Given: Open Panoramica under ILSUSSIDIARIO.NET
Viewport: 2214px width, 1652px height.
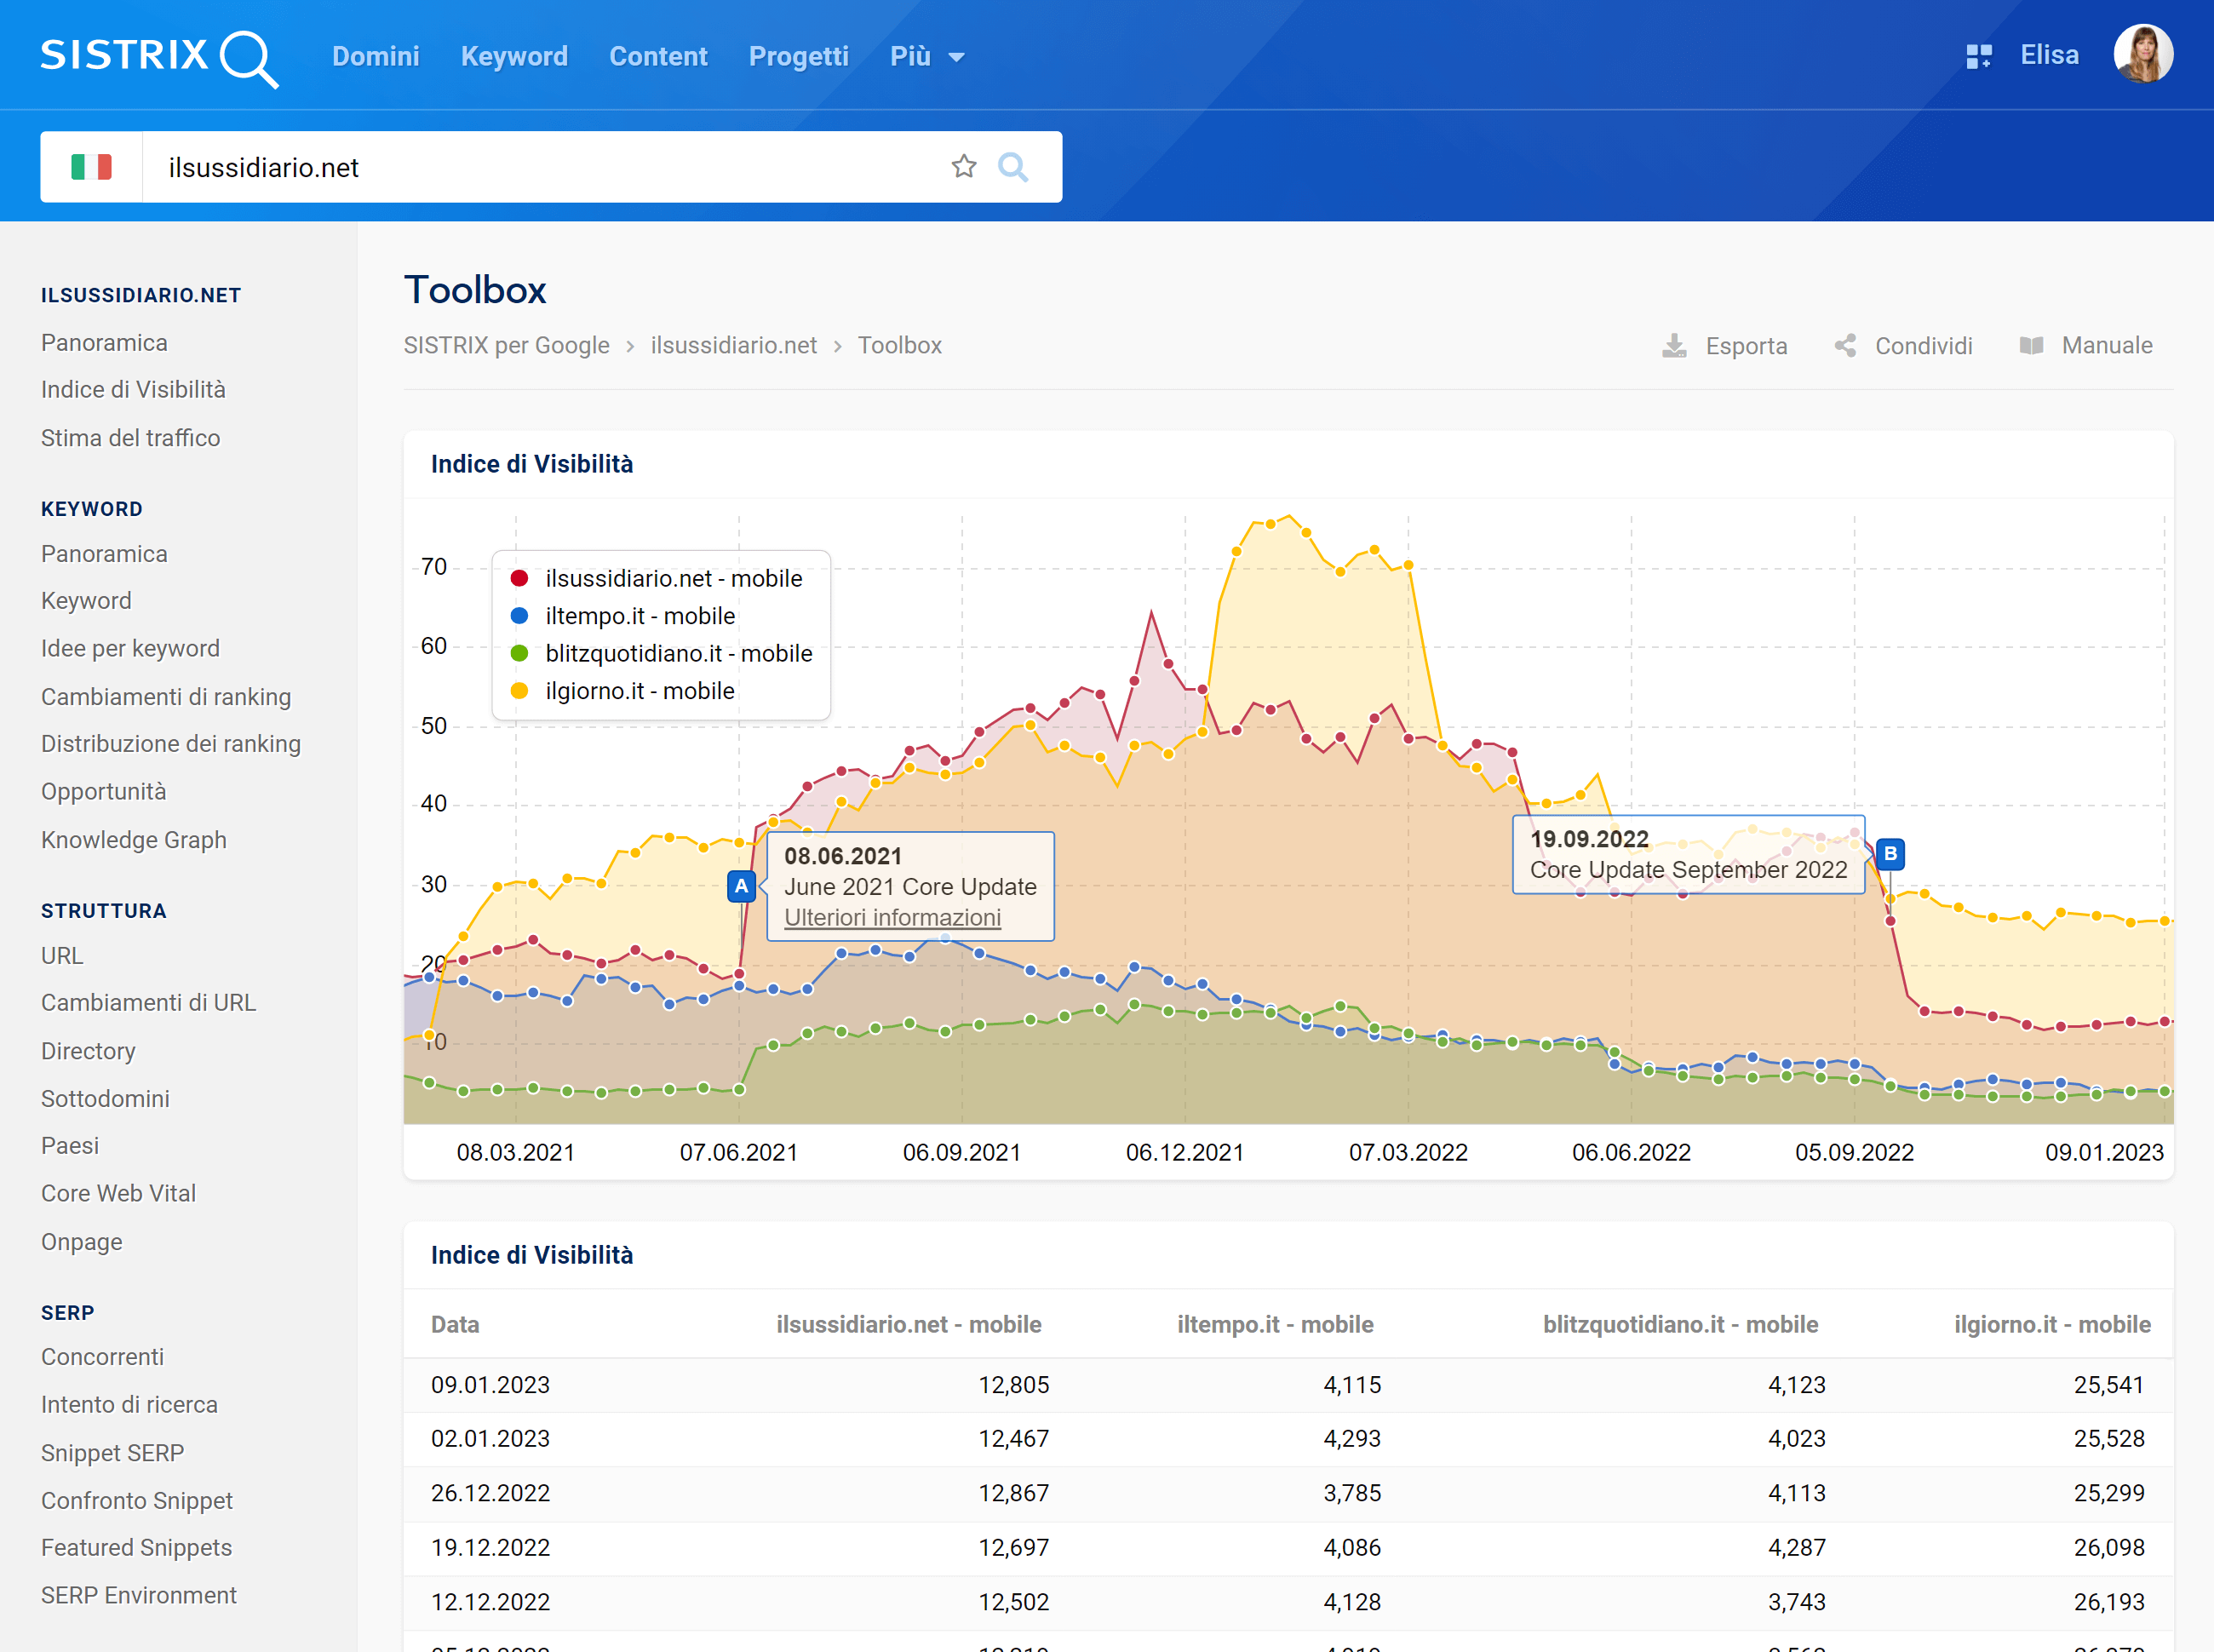Looking at the screenshot, I should [104, 343].
